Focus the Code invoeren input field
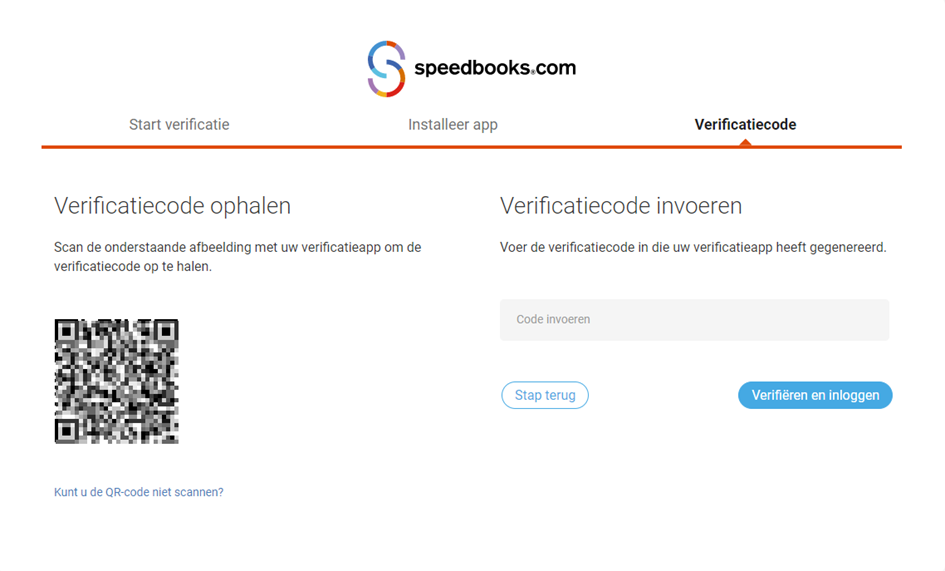945x571 pixels. tap(694, 320)
